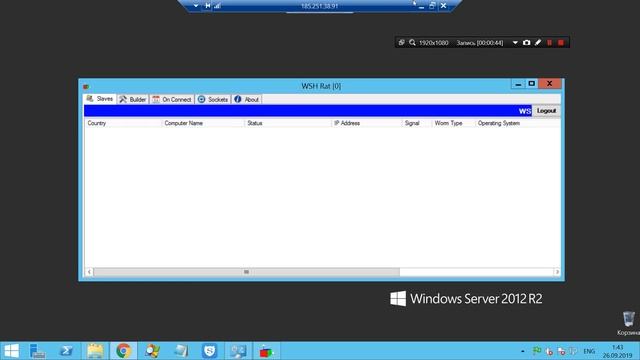Sort by the Country column header

122,123
